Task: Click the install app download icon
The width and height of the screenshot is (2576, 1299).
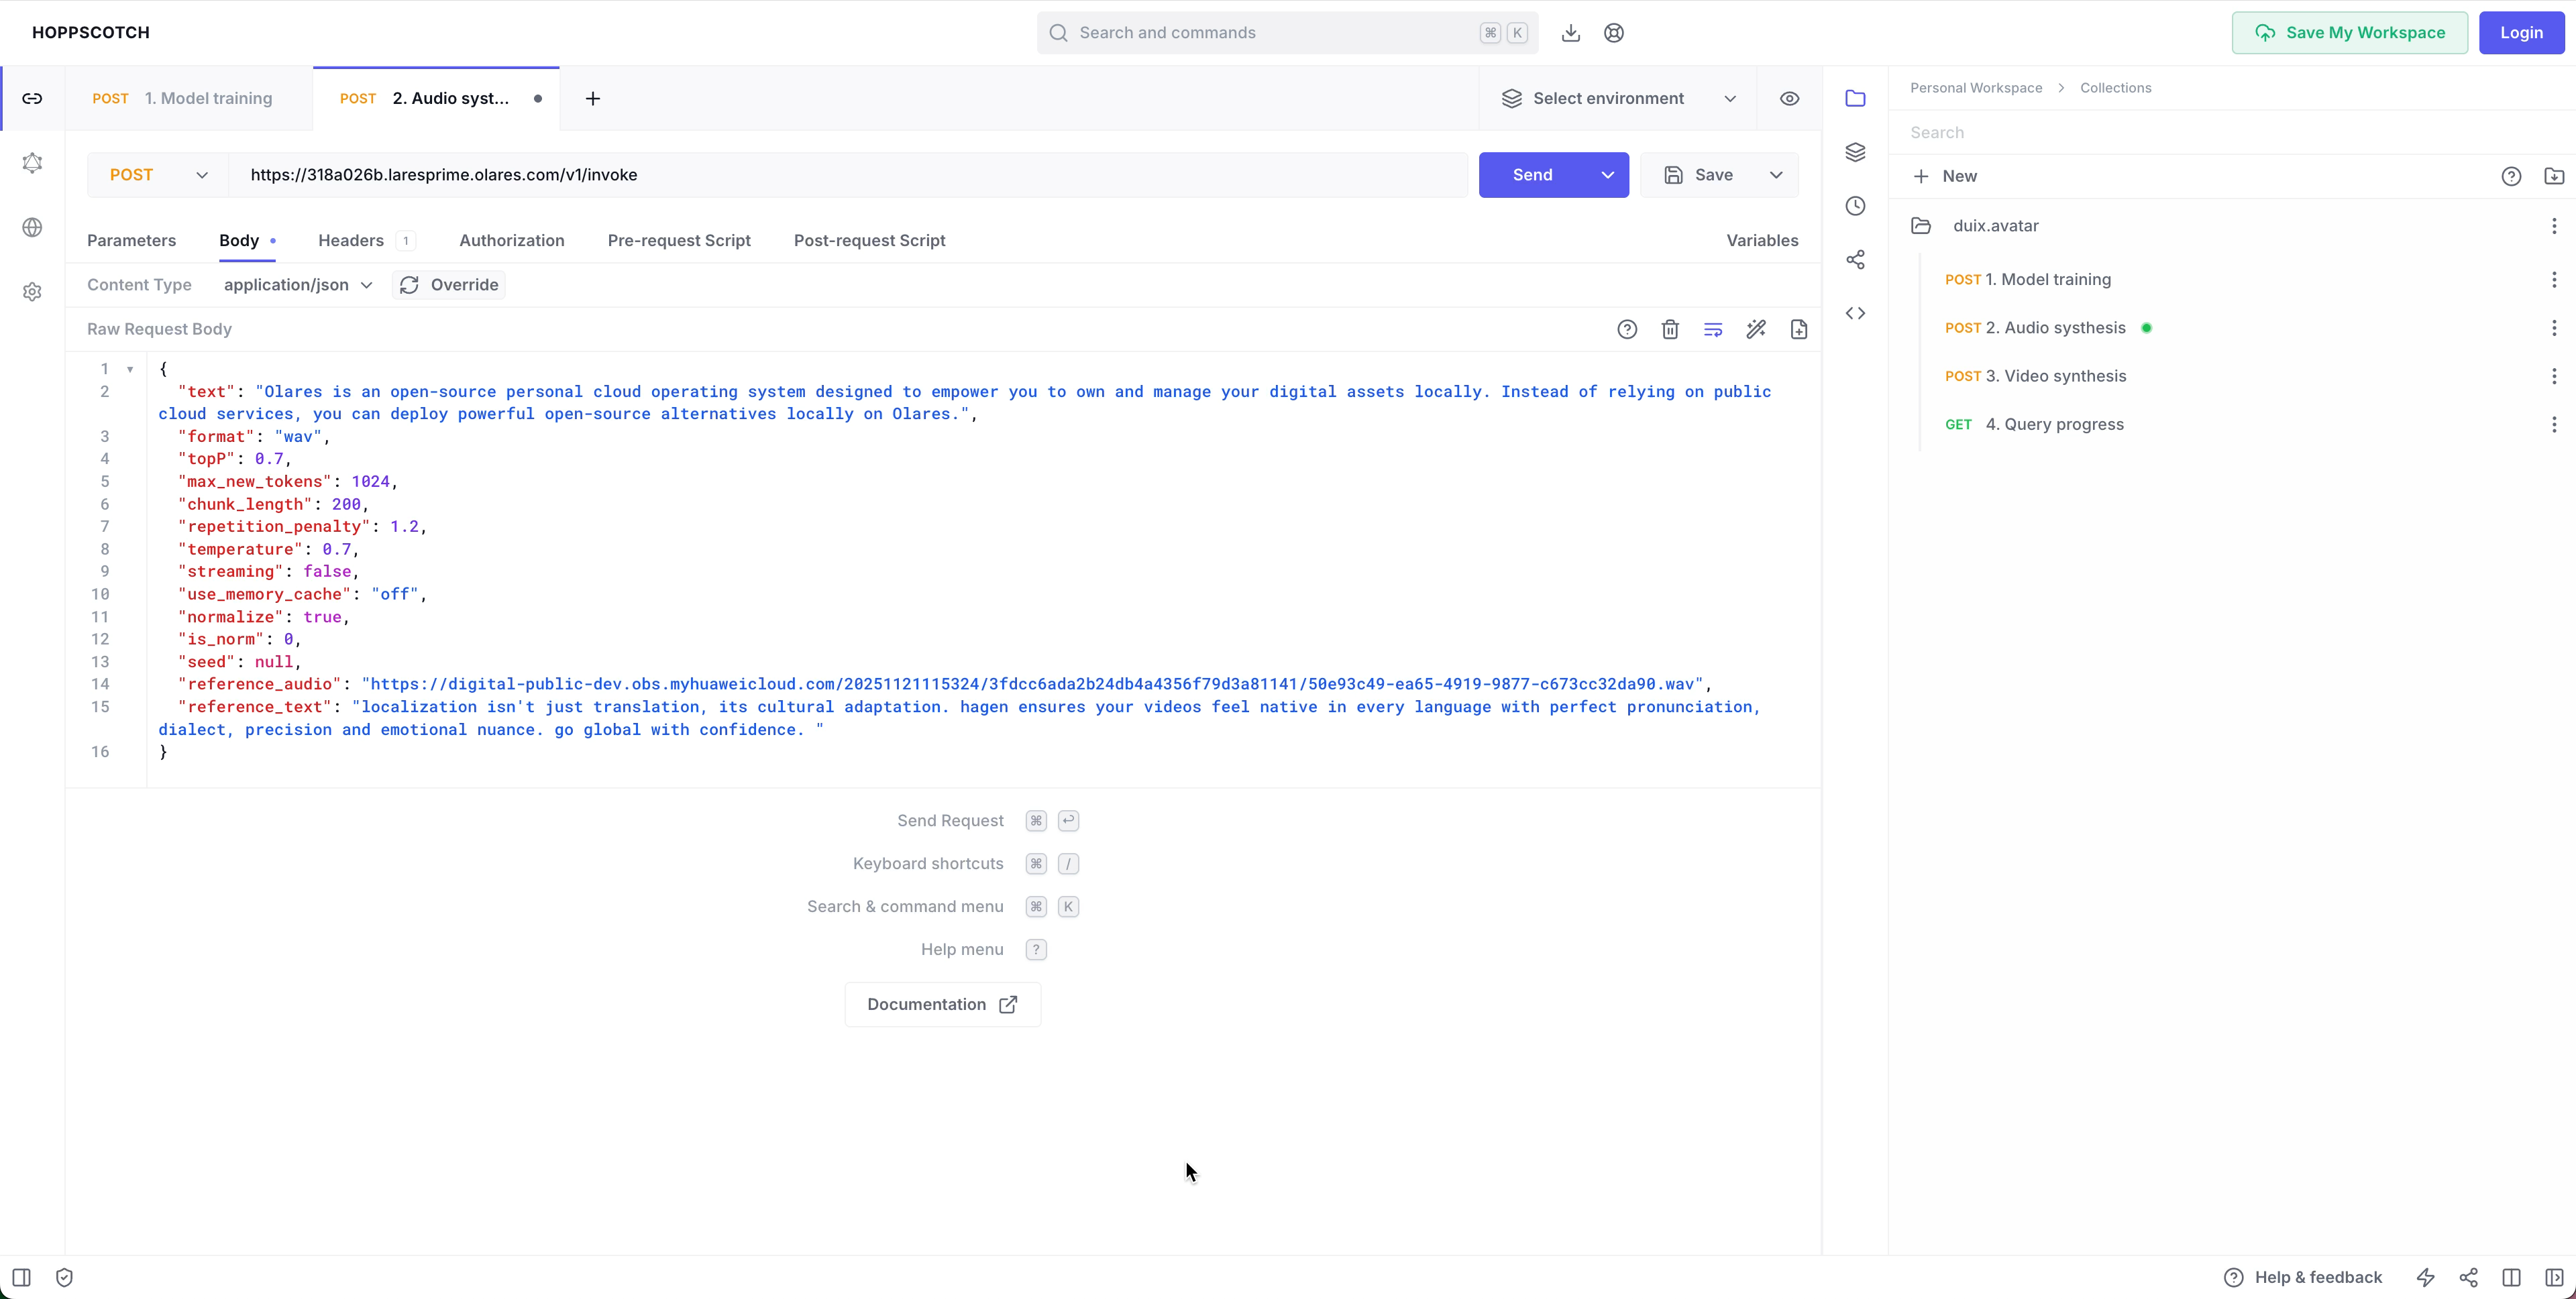Action: pyautogui.click(x=1571, y=33)
